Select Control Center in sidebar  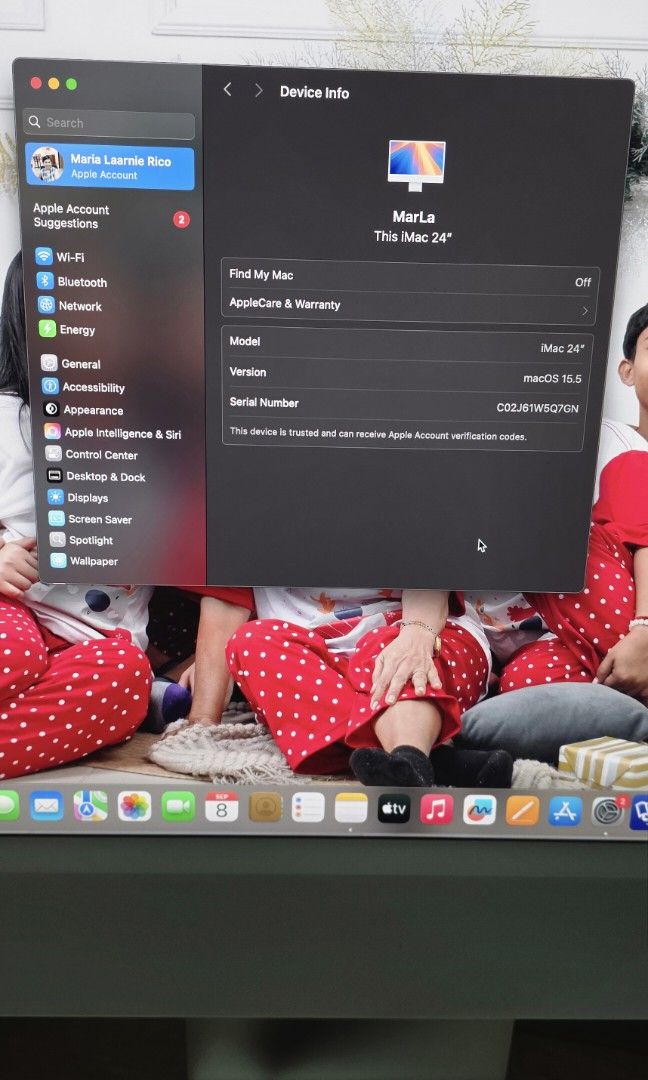tap(92, 455)
